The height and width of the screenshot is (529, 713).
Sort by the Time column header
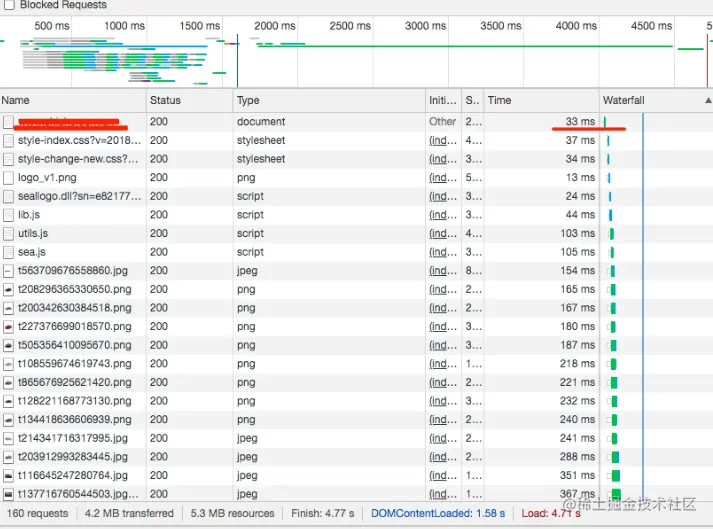(x=541, y=100)
